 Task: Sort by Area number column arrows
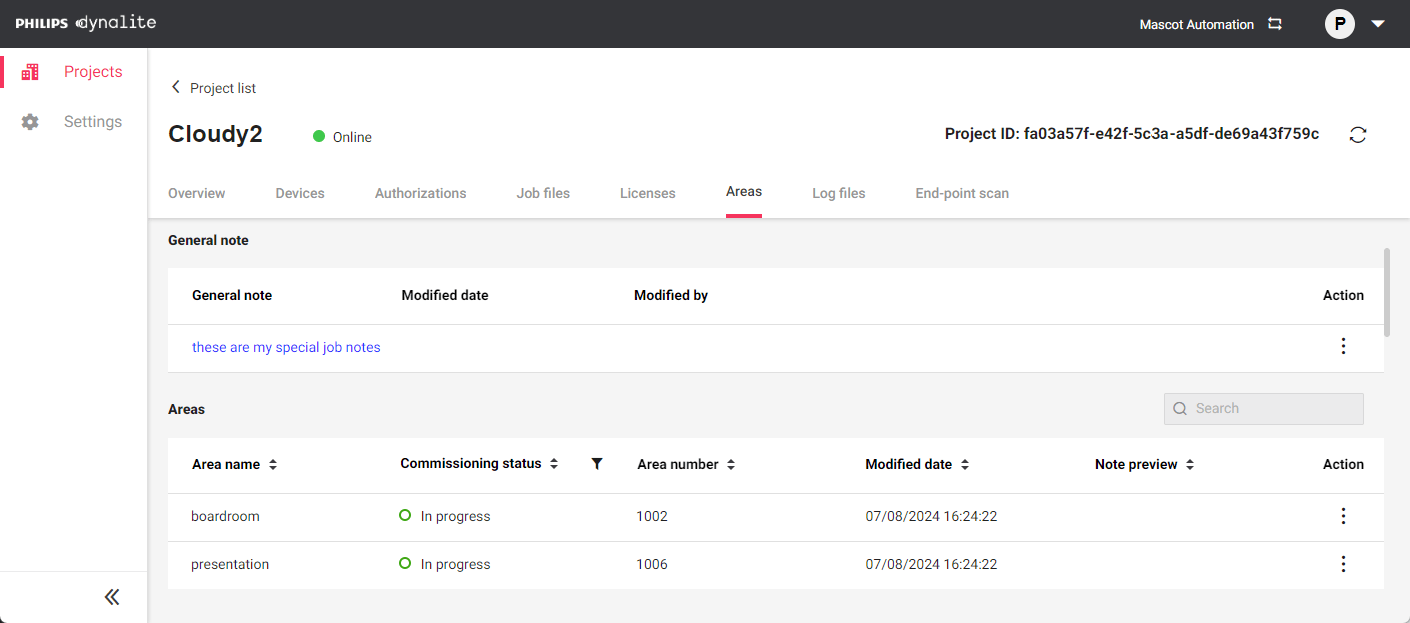pyautogui.click(x=731, y=465)
